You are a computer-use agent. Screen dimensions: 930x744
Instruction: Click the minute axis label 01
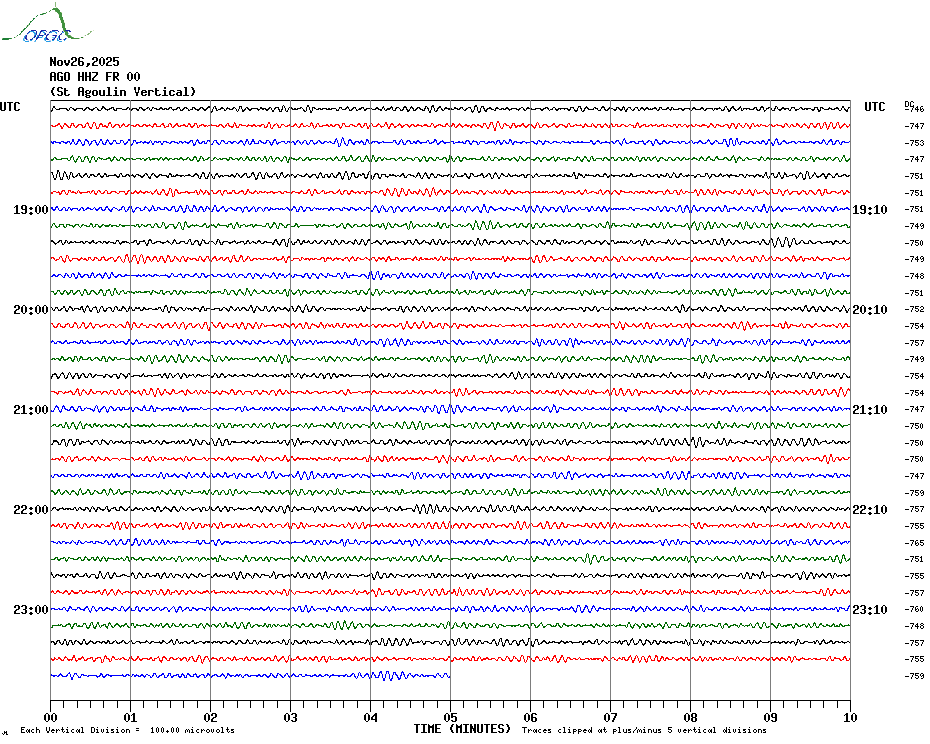pyautogui.click(x=130, y=717)
